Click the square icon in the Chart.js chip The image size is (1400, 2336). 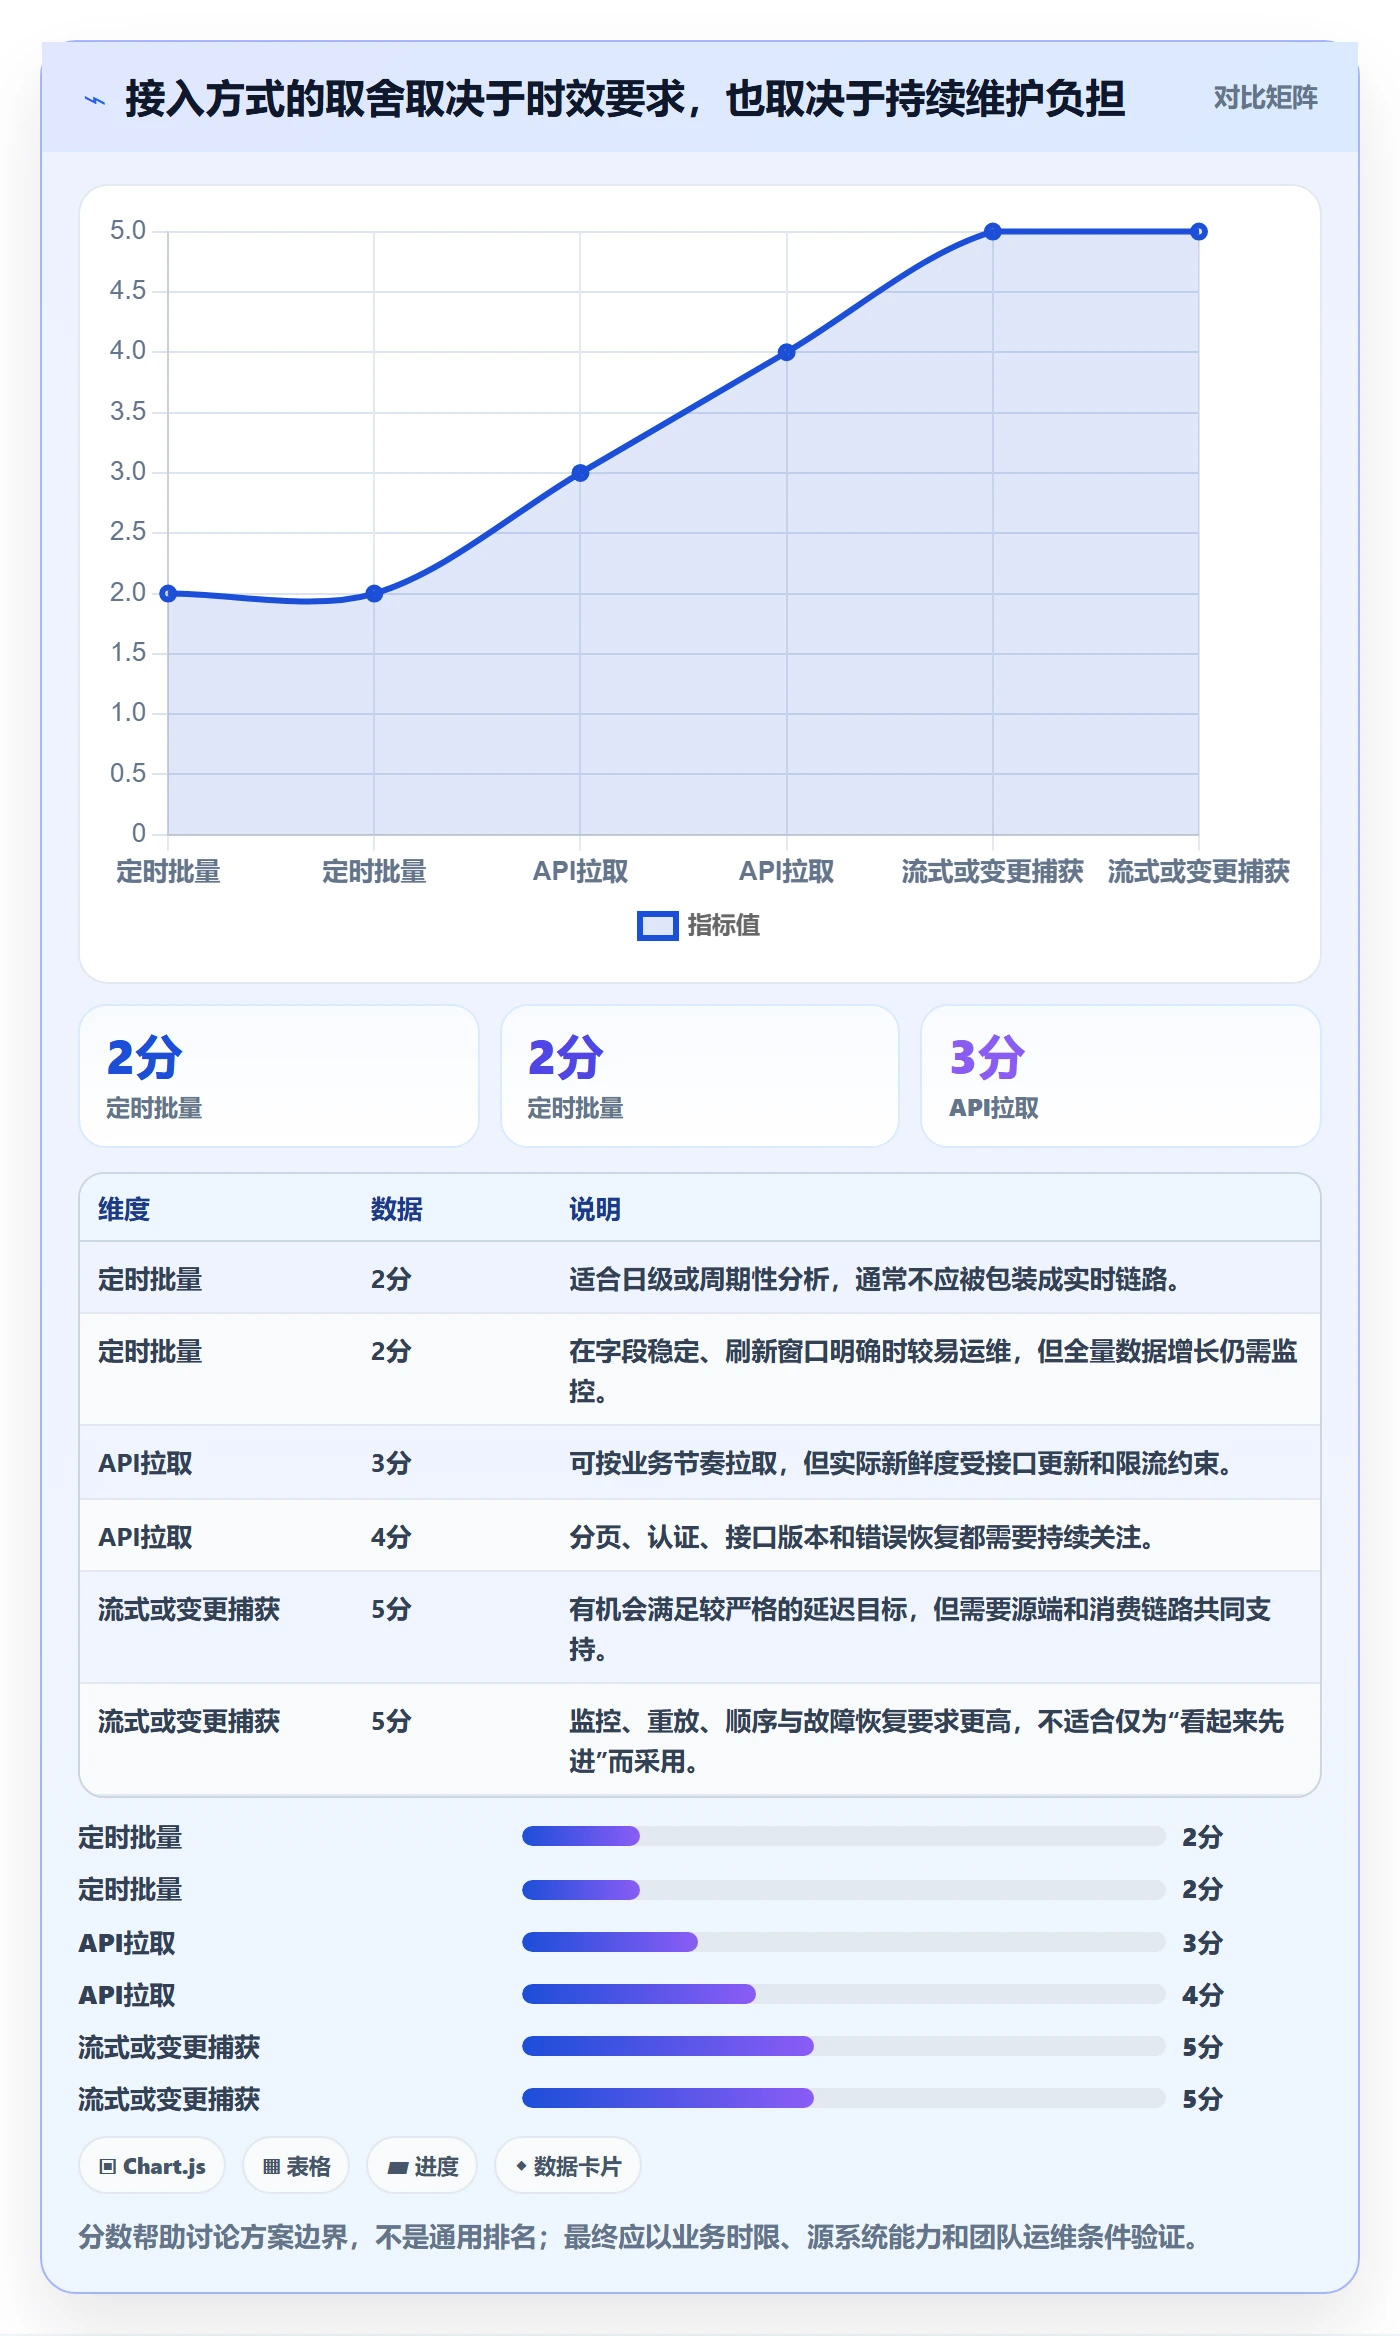[107, 2167]
